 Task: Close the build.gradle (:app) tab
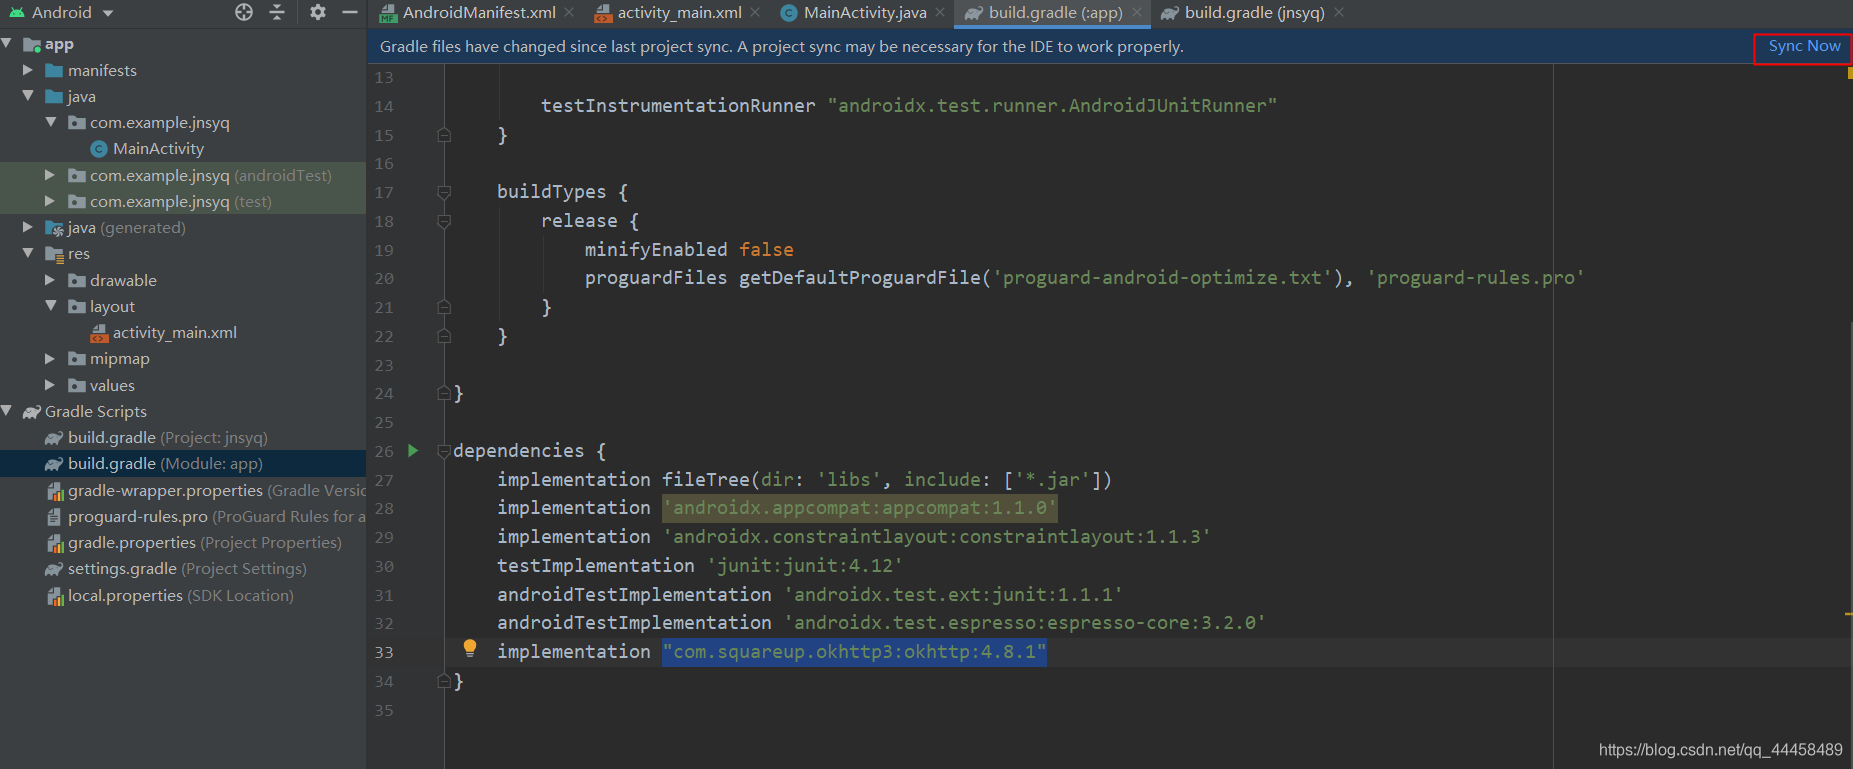[1137, 12]
